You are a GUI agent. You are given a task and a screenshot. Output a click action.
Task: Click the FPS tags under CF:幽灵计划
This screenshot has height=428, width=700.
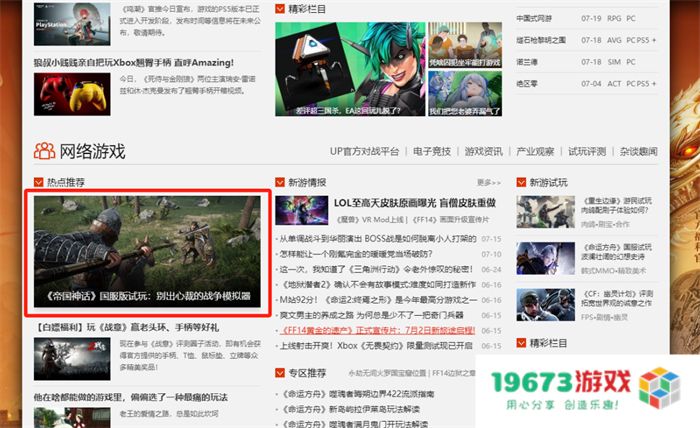(x=604, y=317)
